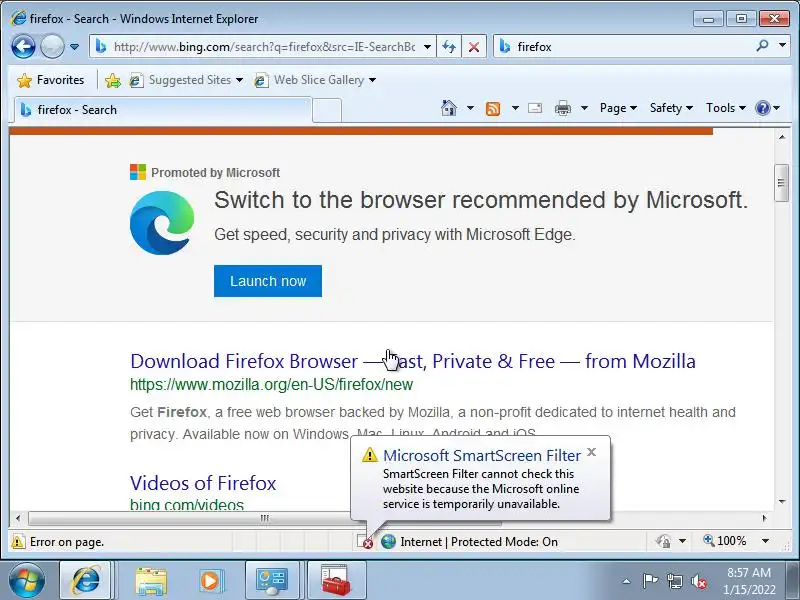Click the blue Help question mark icon
The image size is (800, 600).
click(x=763, y=108)
